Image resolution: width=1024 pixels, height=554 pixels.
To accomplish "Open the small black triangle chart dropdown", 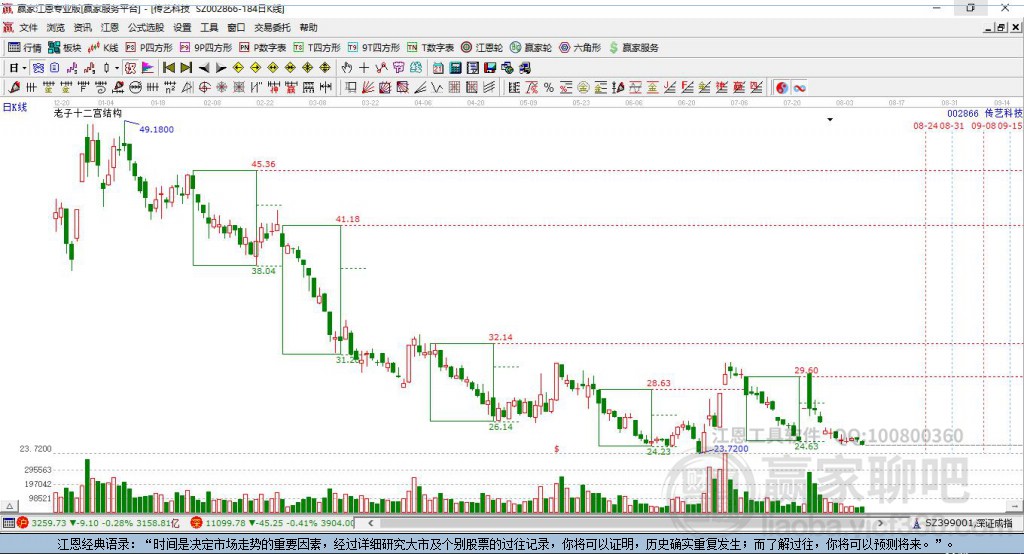I will coord(830,120).
